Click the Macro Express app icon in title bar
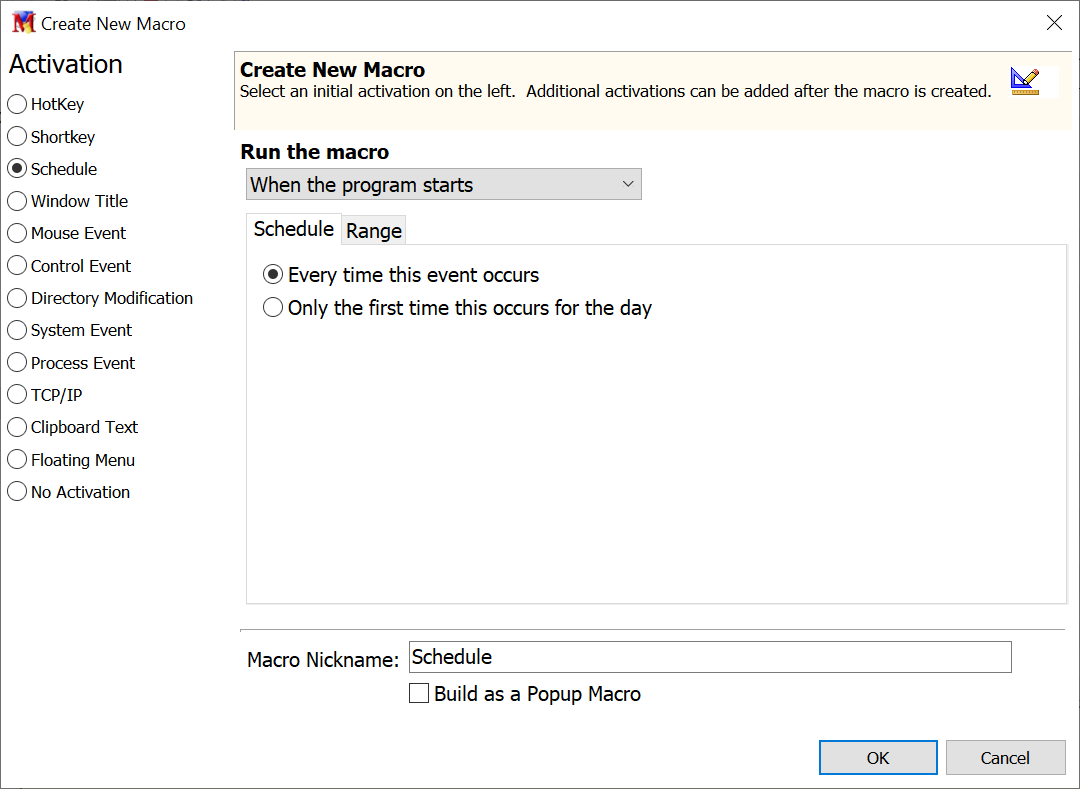 coord(23,23)
